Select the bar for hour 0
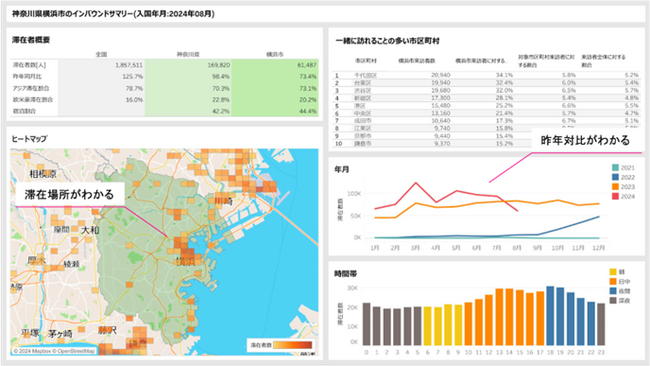The image size is (650, 366). 366,324
